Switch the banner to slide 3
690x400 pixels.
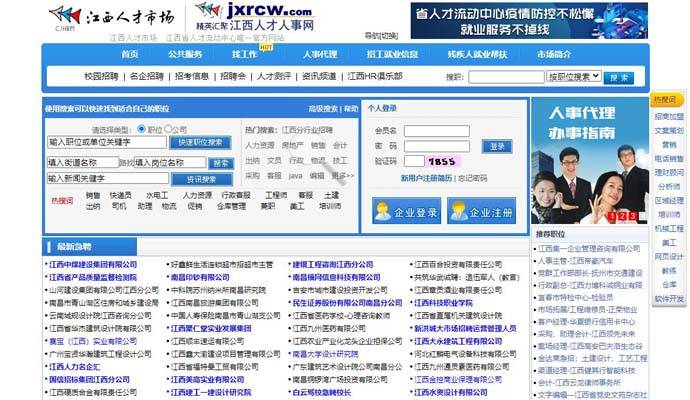(x=633, y=216)
